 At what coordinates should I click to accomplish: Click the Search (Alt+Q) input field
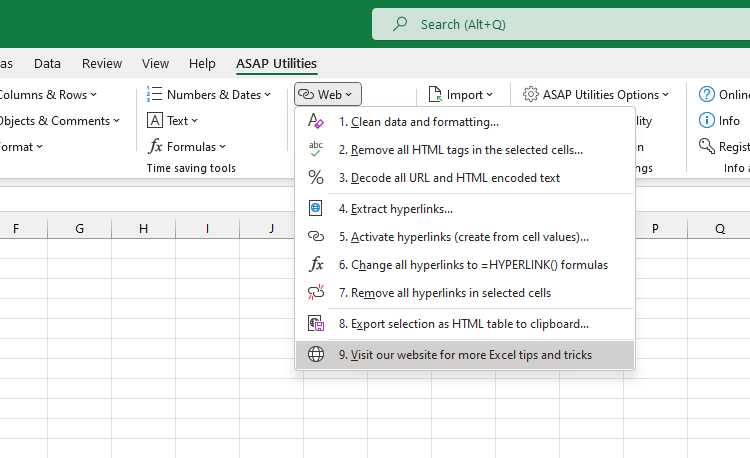pos(561,24)
